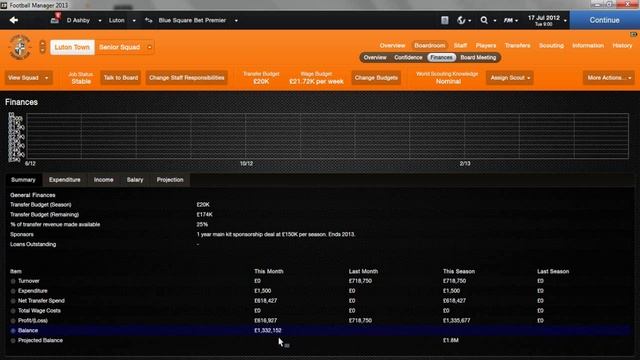Open the search dropdown arrow
This screenshot has width=640, height=360.
495,20
